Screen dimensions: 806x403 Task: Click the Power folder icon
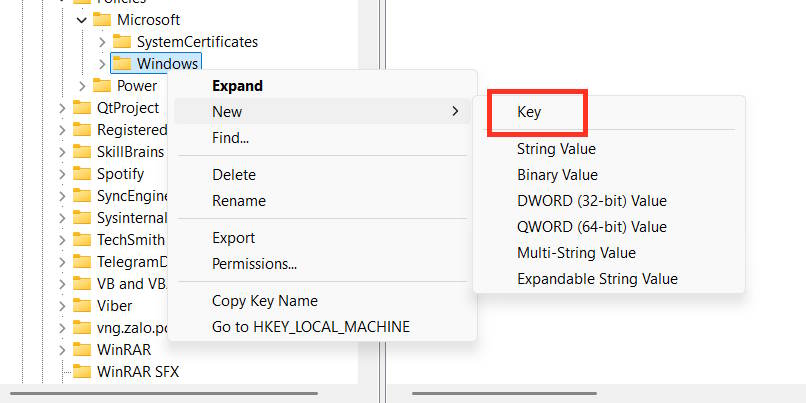click(x=102, y=86)
